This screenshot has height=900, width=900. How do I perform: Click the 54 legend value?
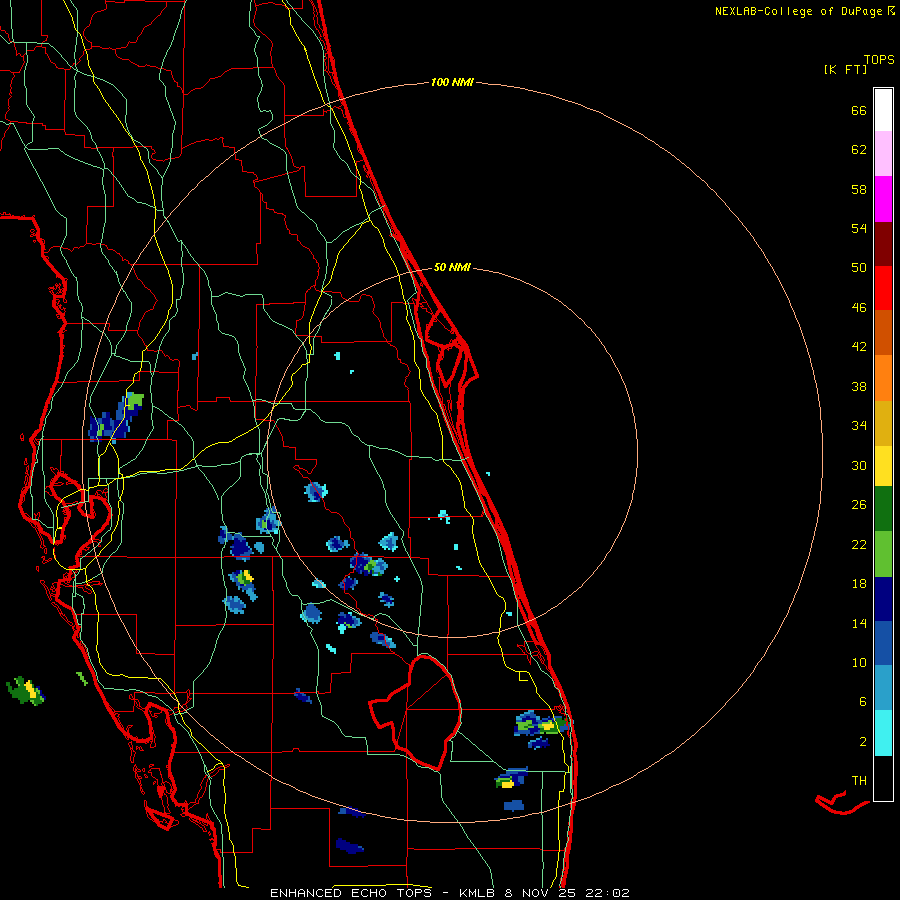coord(859,228)
